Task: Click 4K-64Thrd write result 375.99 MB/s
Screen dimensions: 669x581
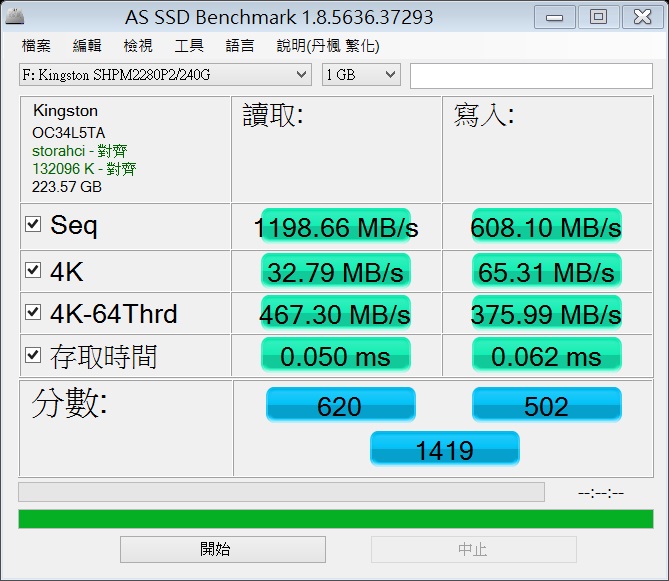Action: [546, 313]
